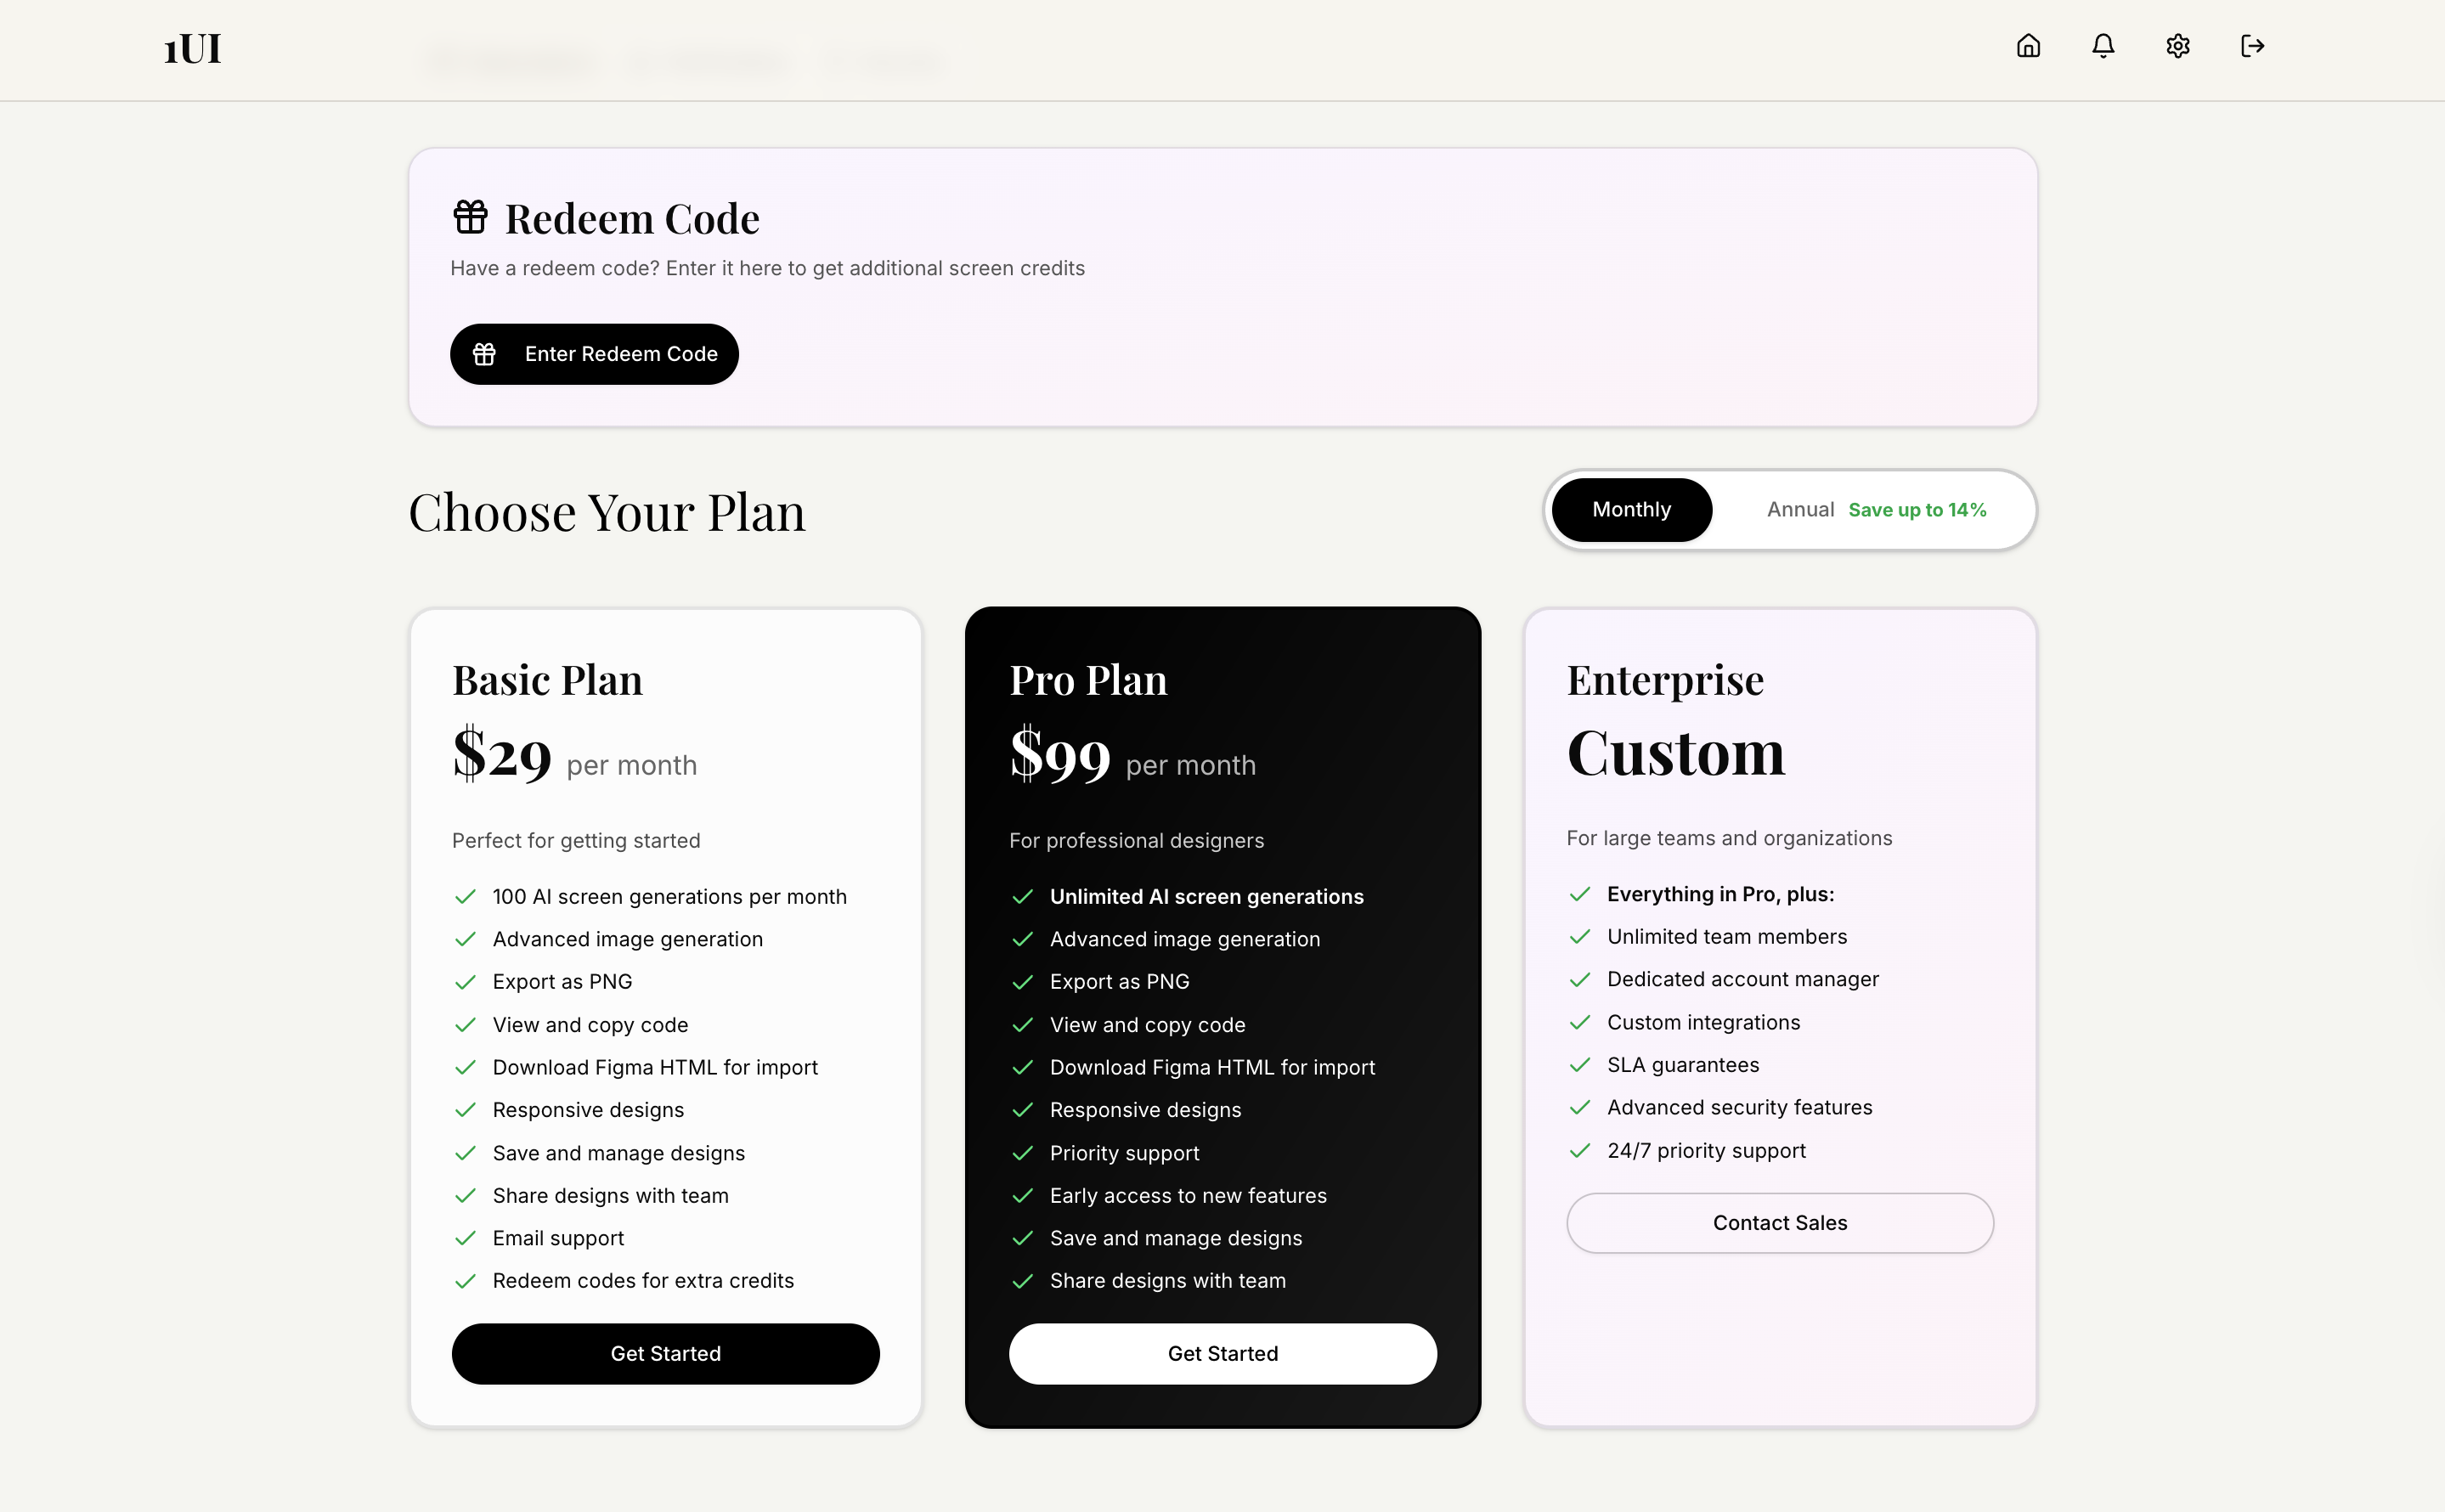This screenshot has width=2445, height=1512.
Task: Open the middle navigation tab
Action: [710, 62]
